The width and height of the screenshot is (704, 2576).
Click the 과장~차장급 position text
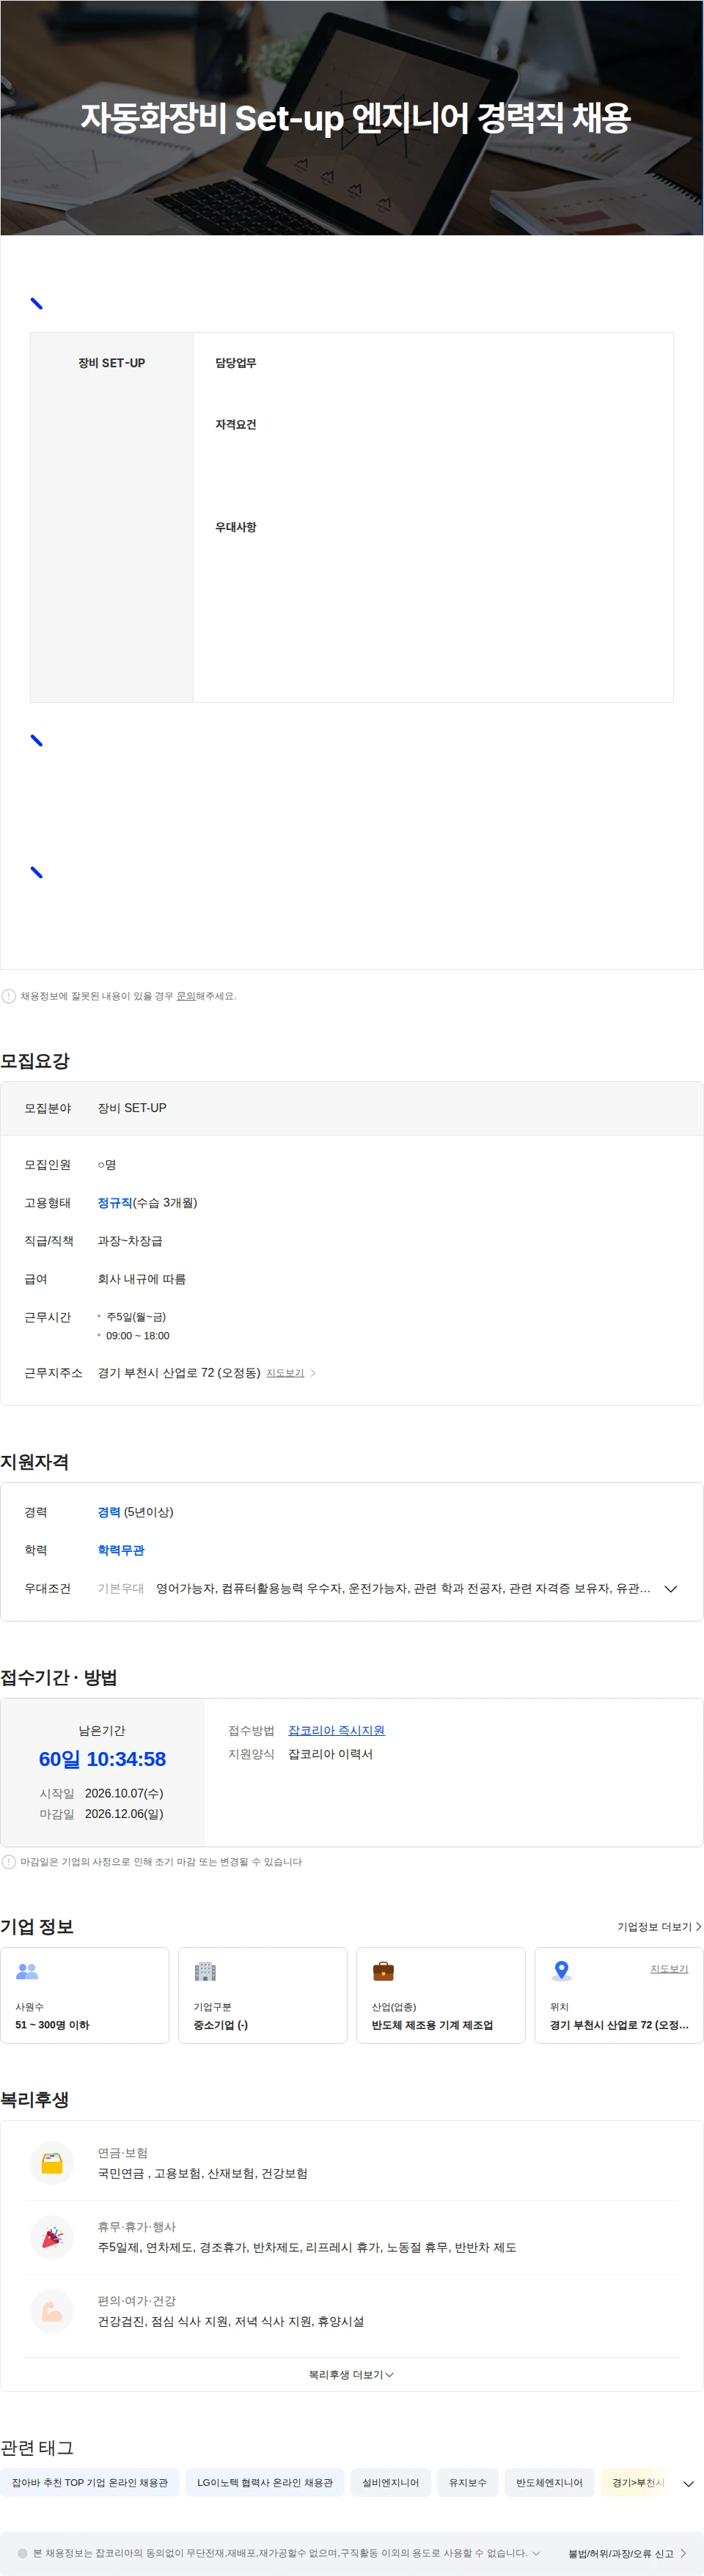point(130,1241)
